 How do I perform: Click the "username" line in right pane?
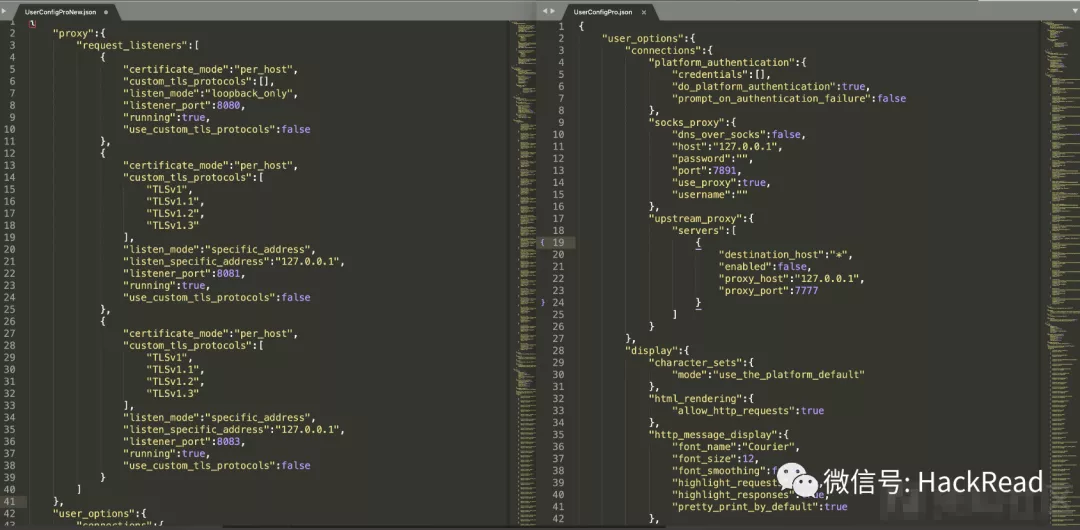709,194
